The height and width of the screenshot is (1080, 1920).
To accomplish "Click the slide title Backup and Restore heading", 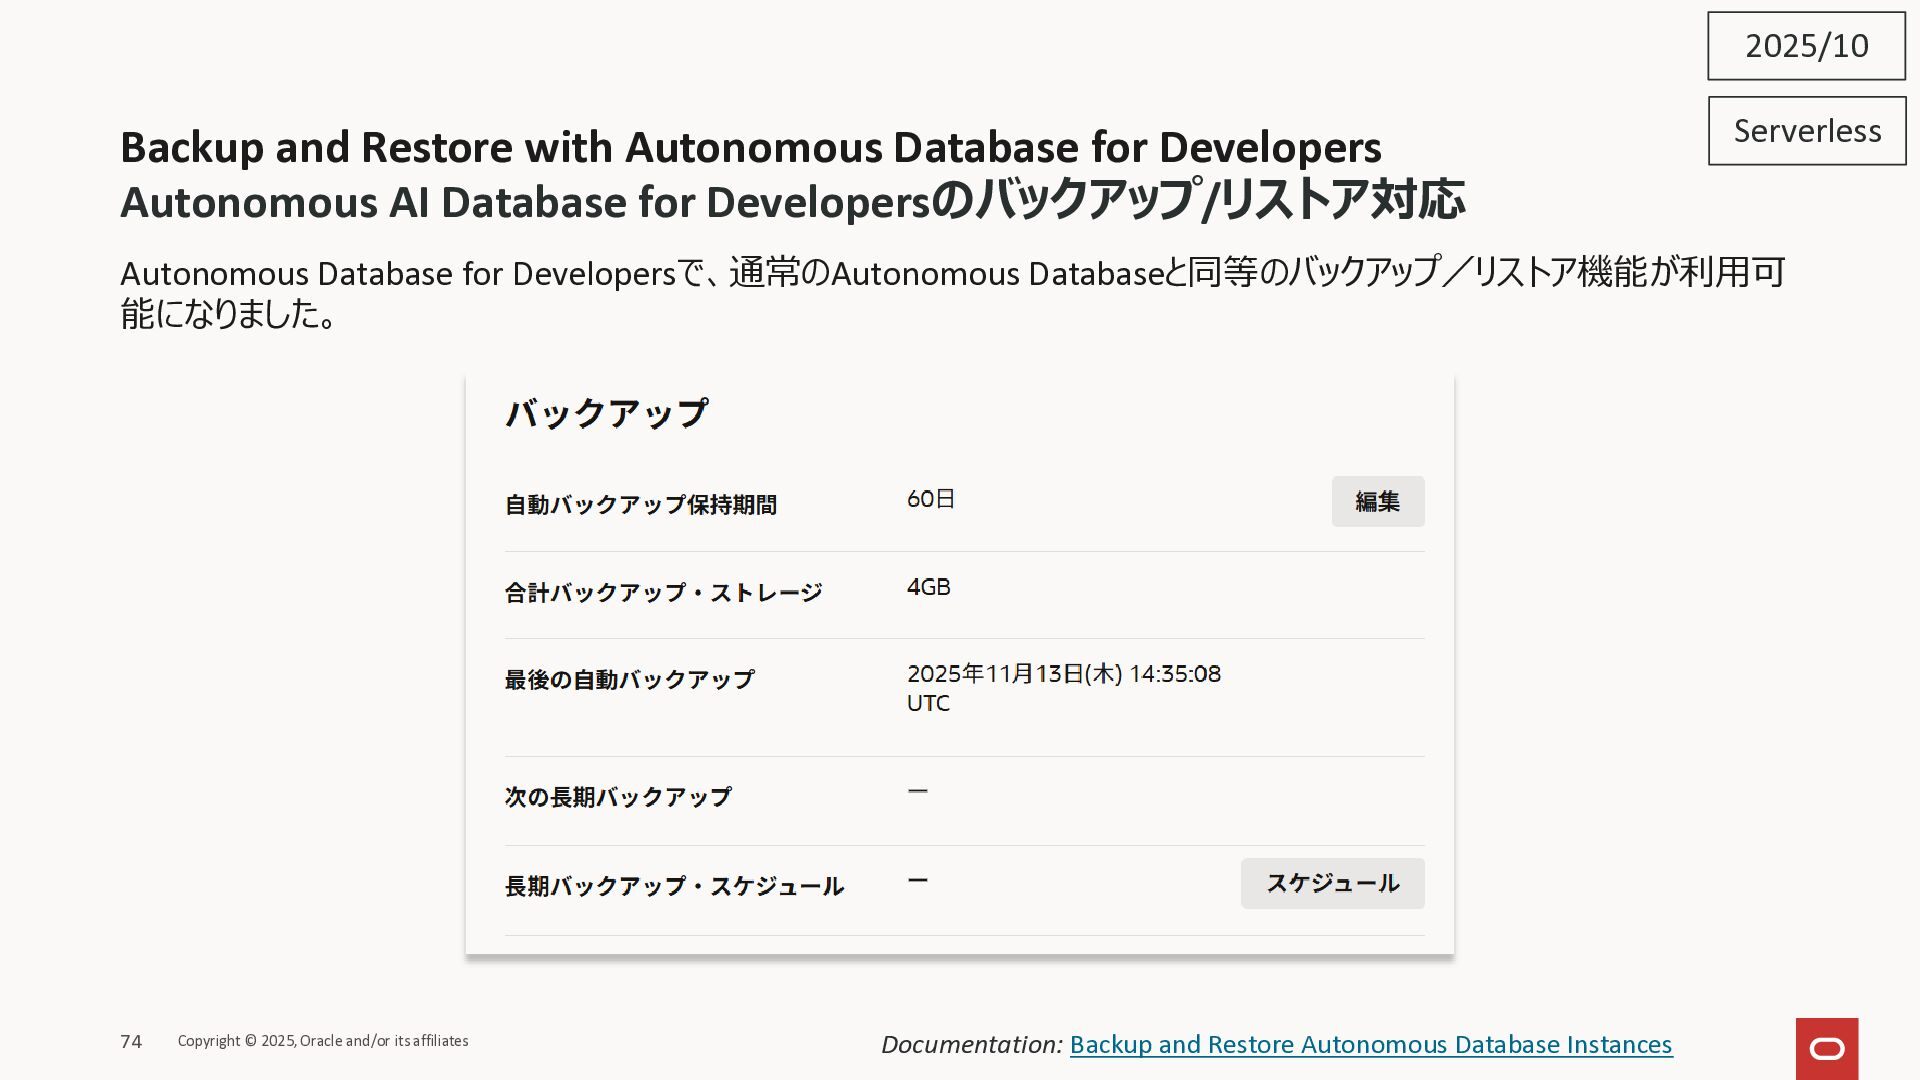I will (x=750, y=147).
